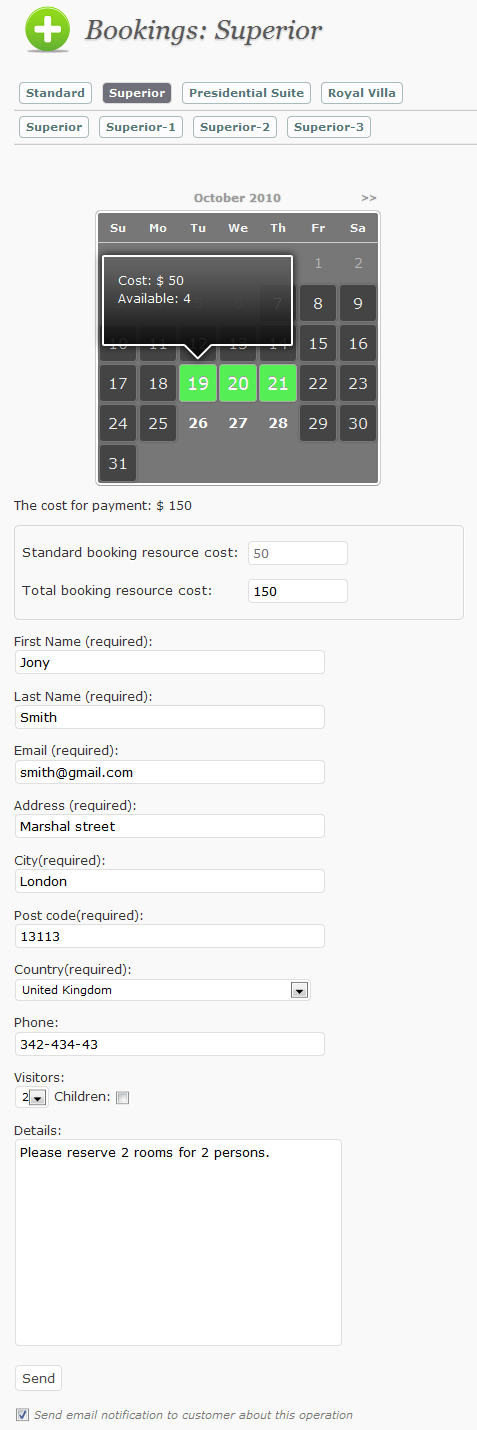Focus the Email address field
477x1430 pixels.
170,772
